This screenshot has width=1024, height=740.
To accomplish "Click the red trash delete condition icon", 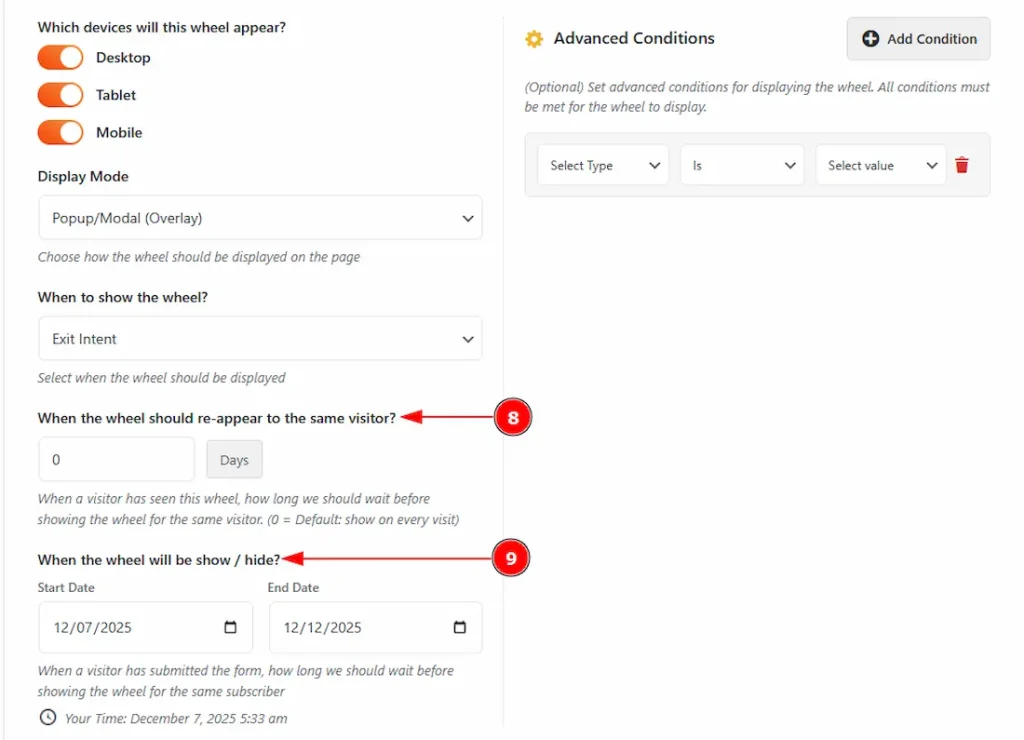I will (962, 166).
